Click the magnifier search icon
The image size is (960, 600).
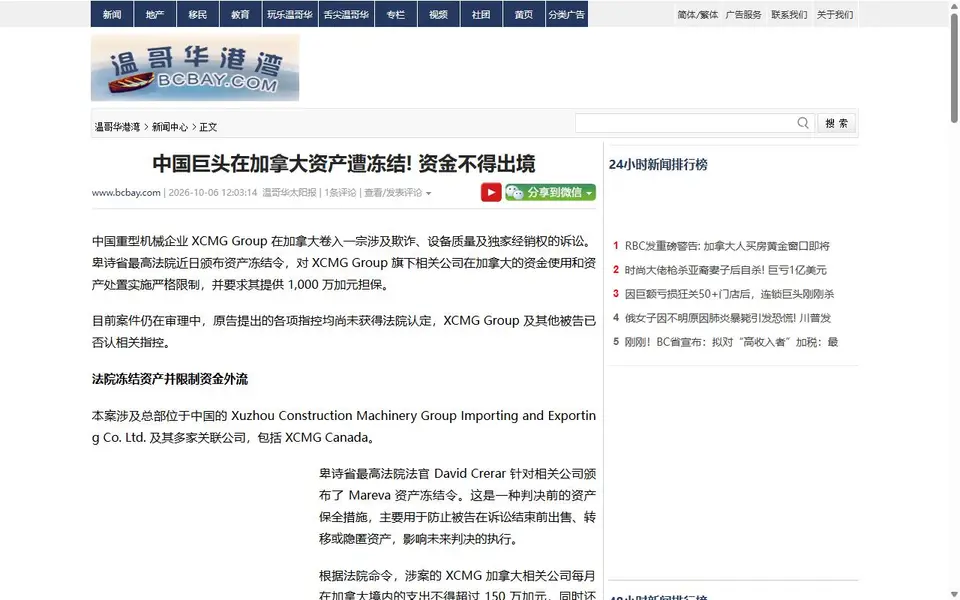tap(803, 123)
